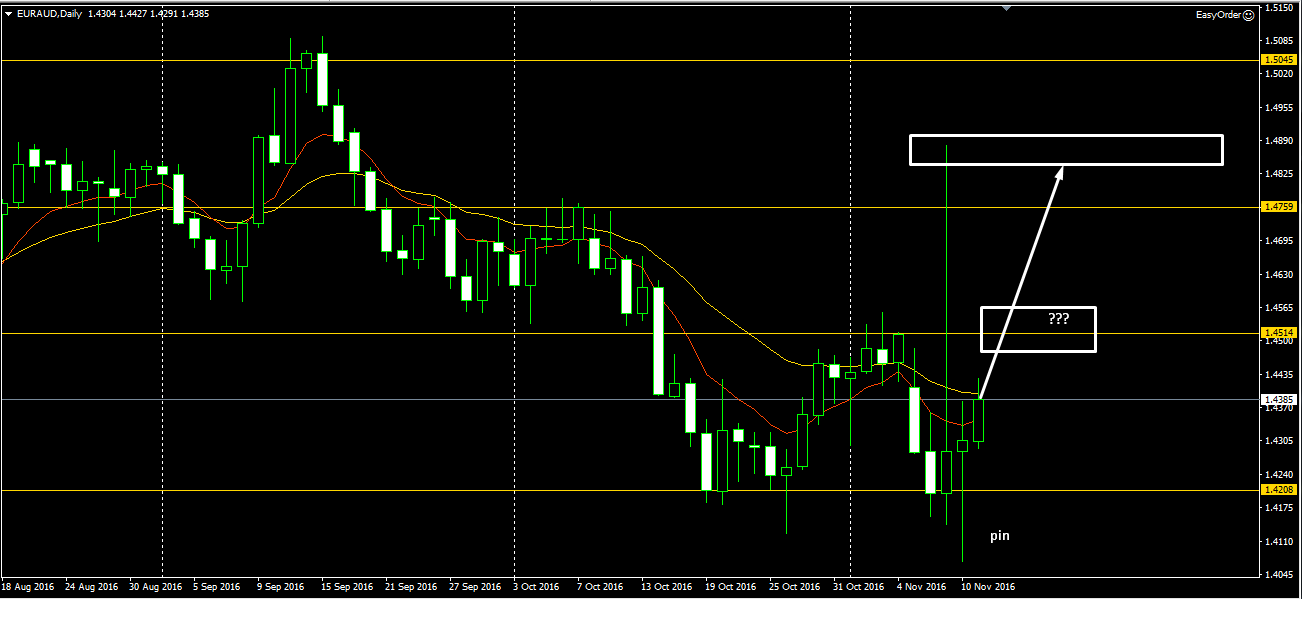This screenshot has width=1302, height=627.
Task: Click the 1.5085 price scale value
Action: click(x=1280, y=41)
